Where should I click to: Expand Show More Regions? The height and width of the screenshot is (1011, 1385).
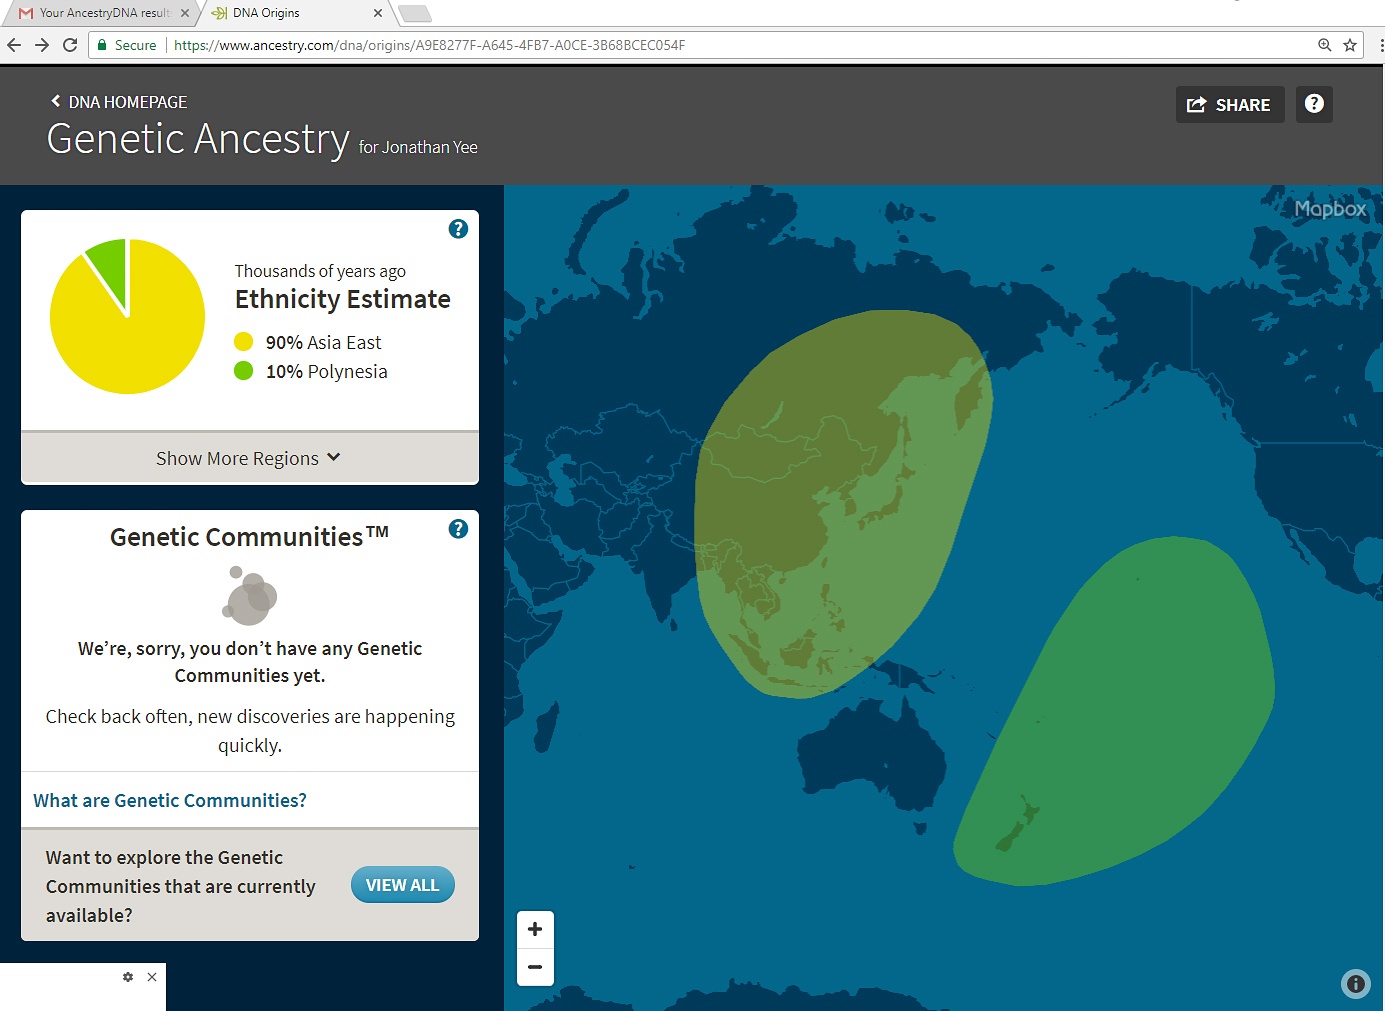click(249, 458)
